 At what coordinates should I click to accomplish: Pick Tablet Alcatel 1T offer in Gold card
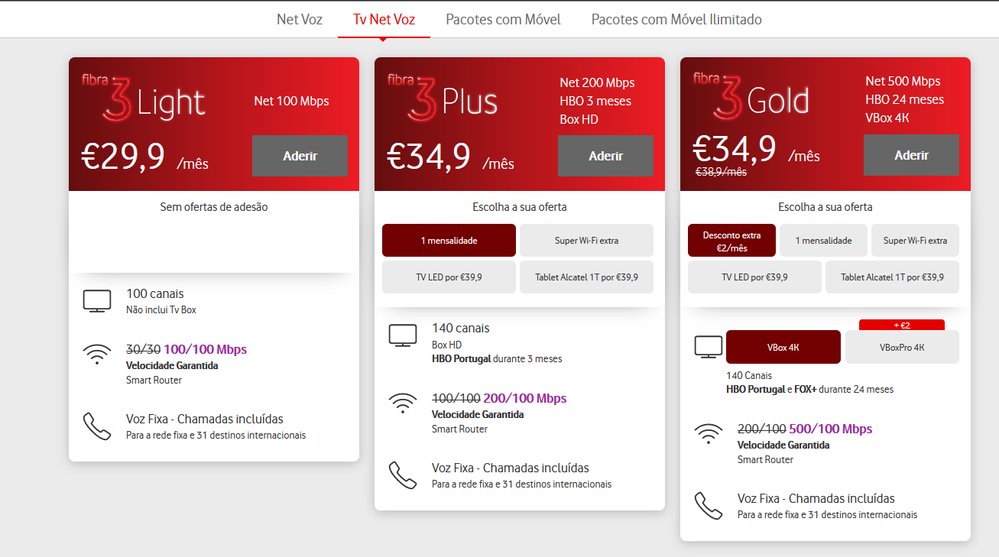pos(892,277)
